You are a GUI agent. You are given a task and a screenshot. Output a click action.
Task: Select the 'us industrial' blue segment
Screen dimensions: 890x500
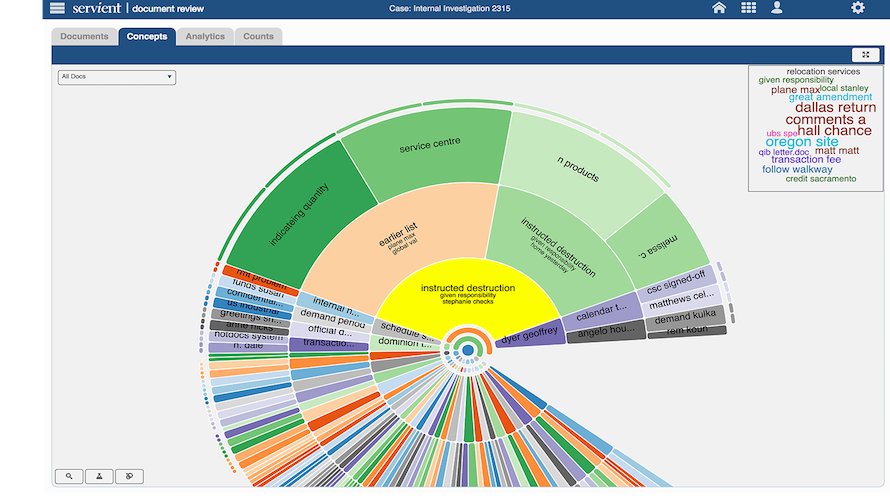click(253, 308)
